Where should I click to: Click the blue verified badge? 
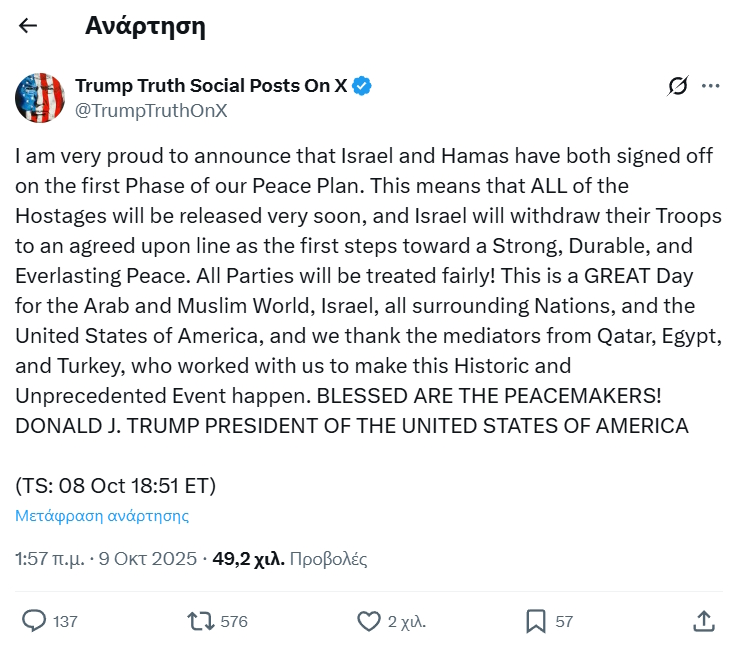tap(362, 86)
